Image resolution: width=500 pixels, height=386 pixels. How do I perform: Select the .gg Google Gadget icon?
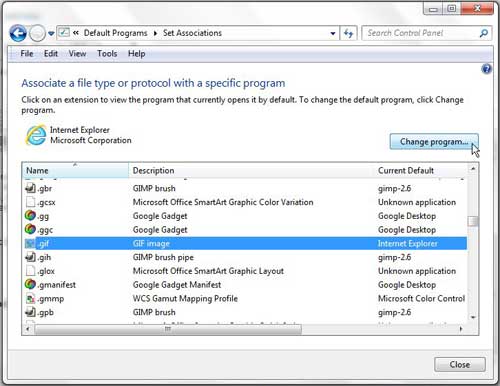tap(30, 215)
